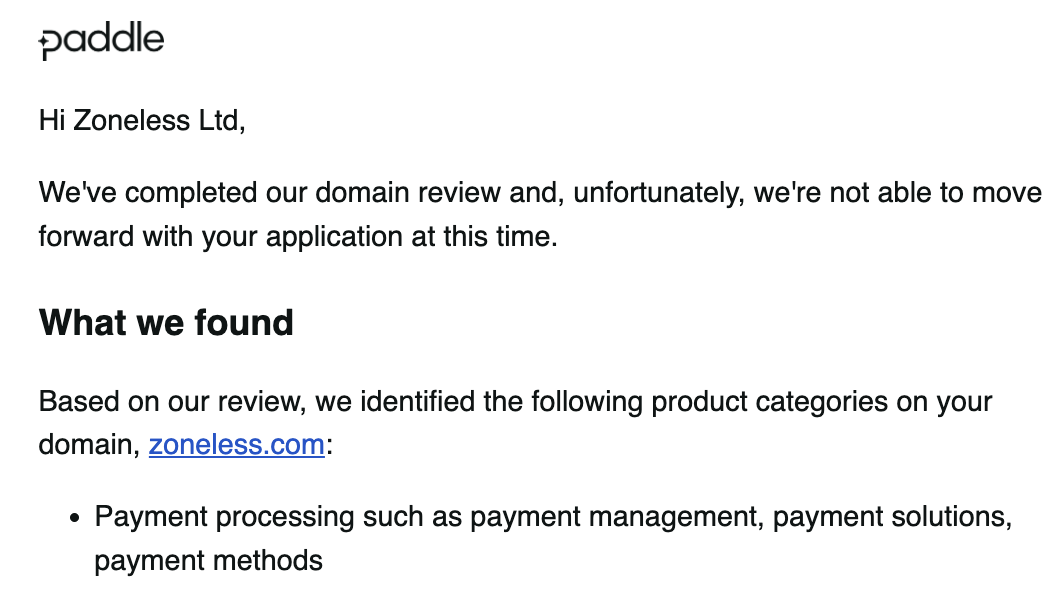1063x614 pixels.
Task: Click the word "domain," before the link
Action: coord(89,445)
